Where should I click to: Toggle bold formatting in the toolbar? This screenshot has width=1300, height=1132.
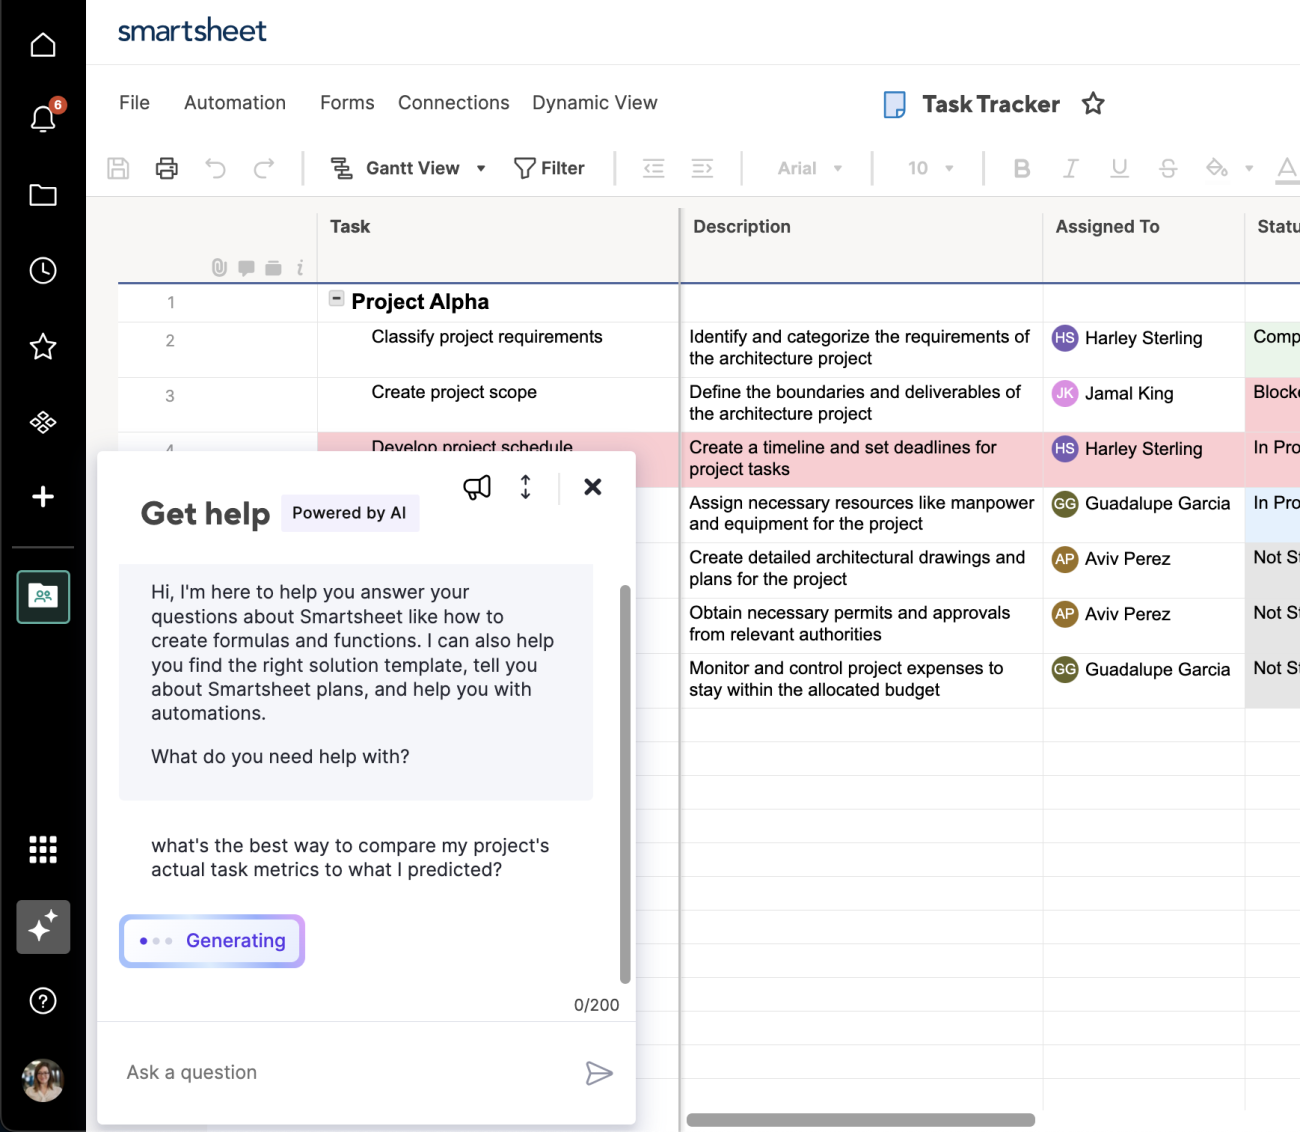pyautogui.click(x=1021, y=168)
